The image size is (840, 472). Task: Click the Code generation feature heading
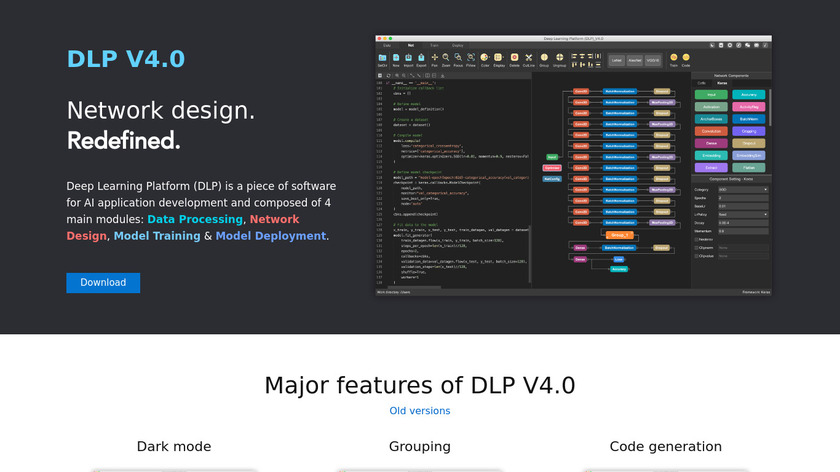(x=666, y=446)
